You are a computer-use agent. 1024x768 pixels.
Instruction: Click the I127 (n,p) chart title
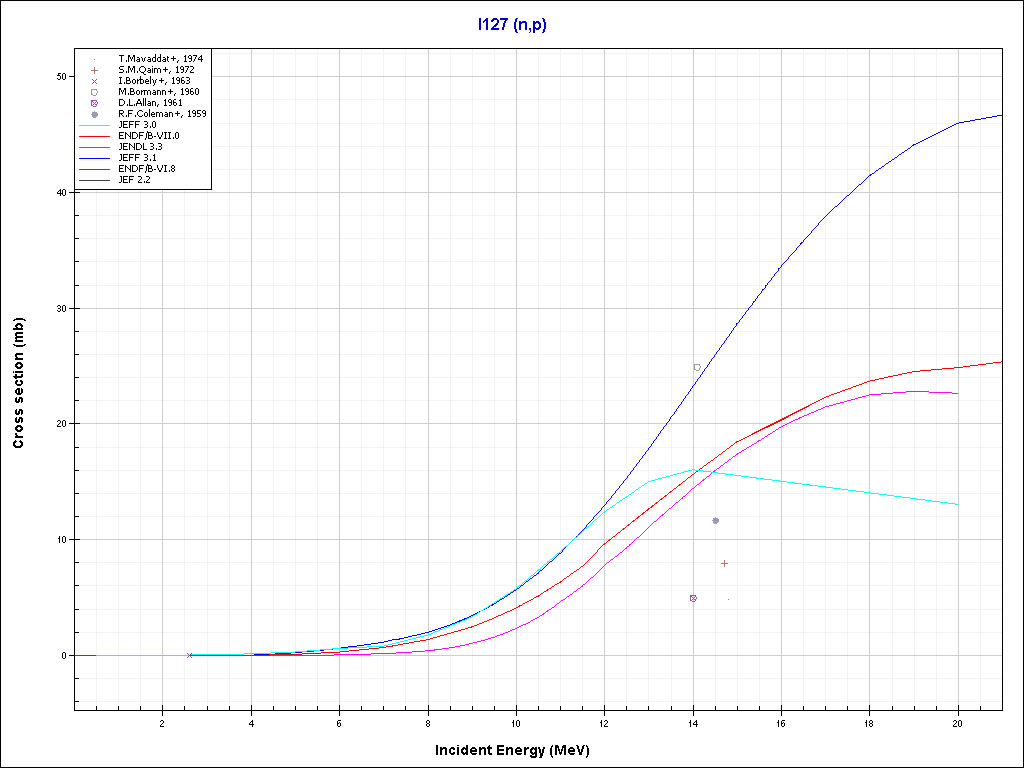click(511, 25)
